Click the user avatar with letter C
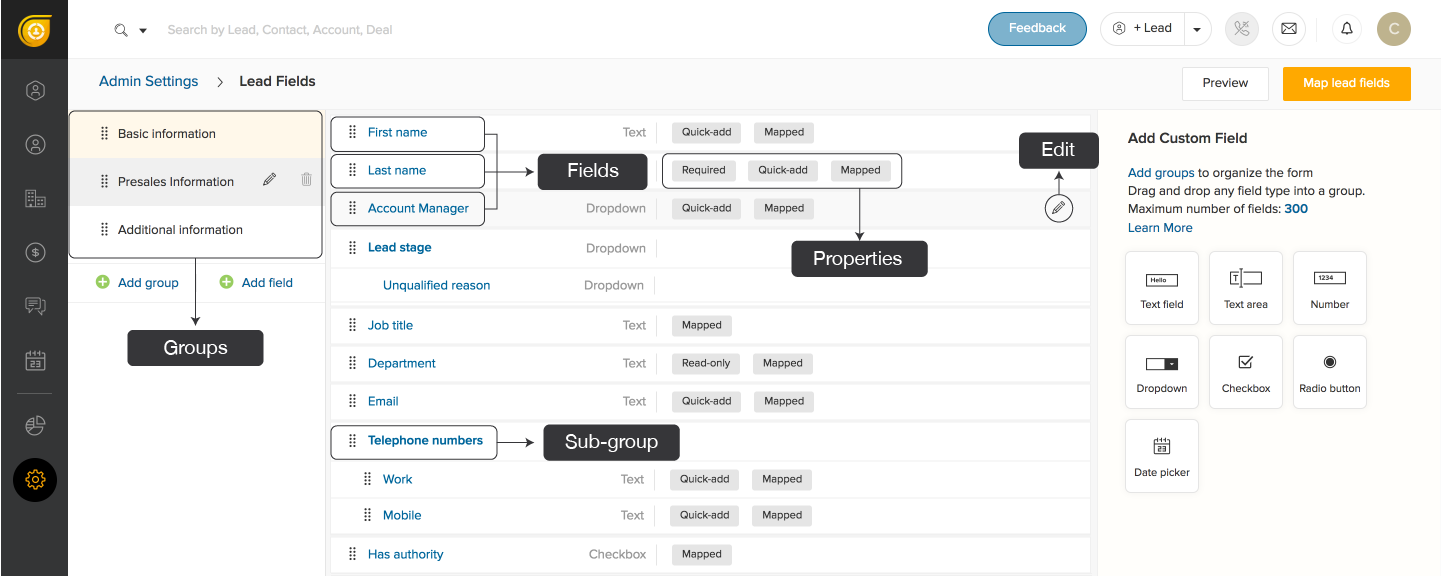 point(1394,29)
